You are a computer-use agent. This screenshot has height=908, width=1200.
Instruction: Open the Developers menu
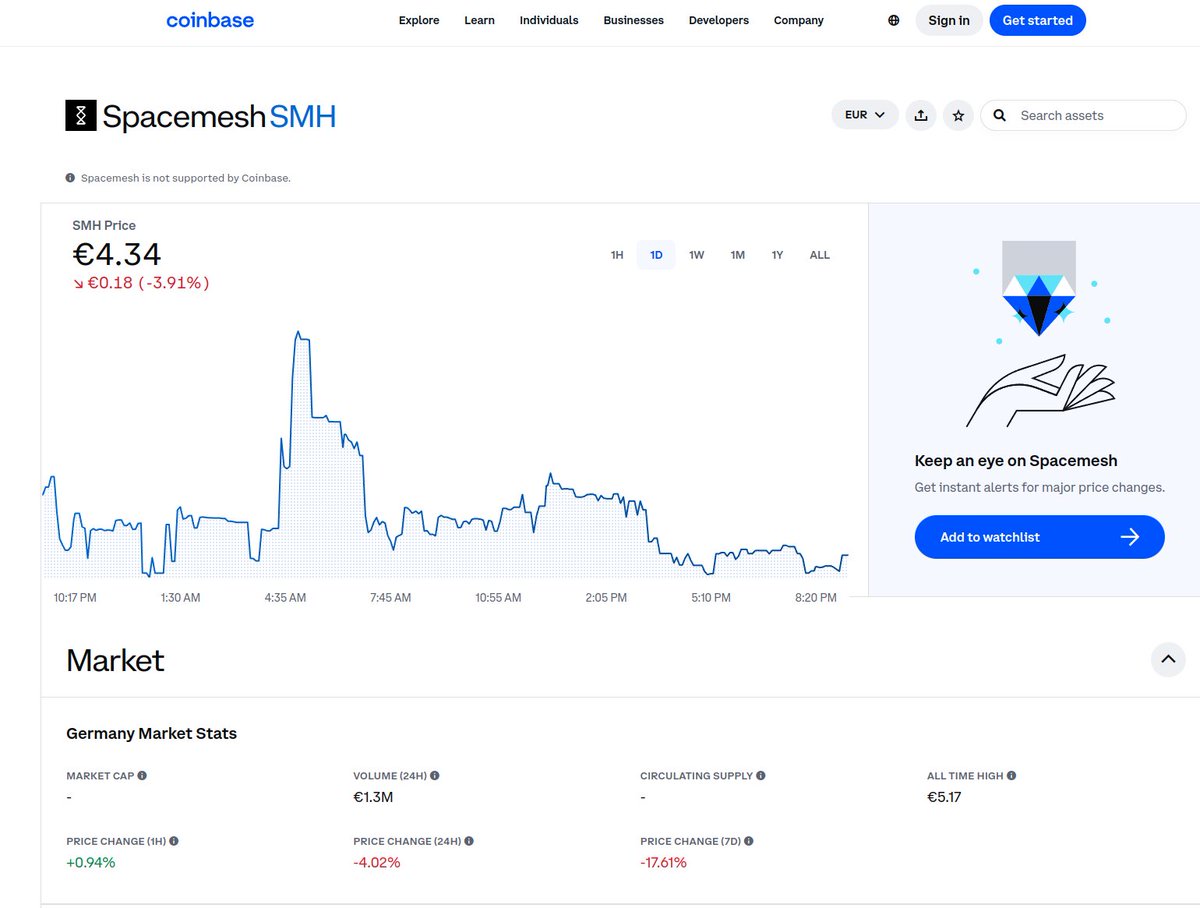pyautogui.click(x=719, y=20)
